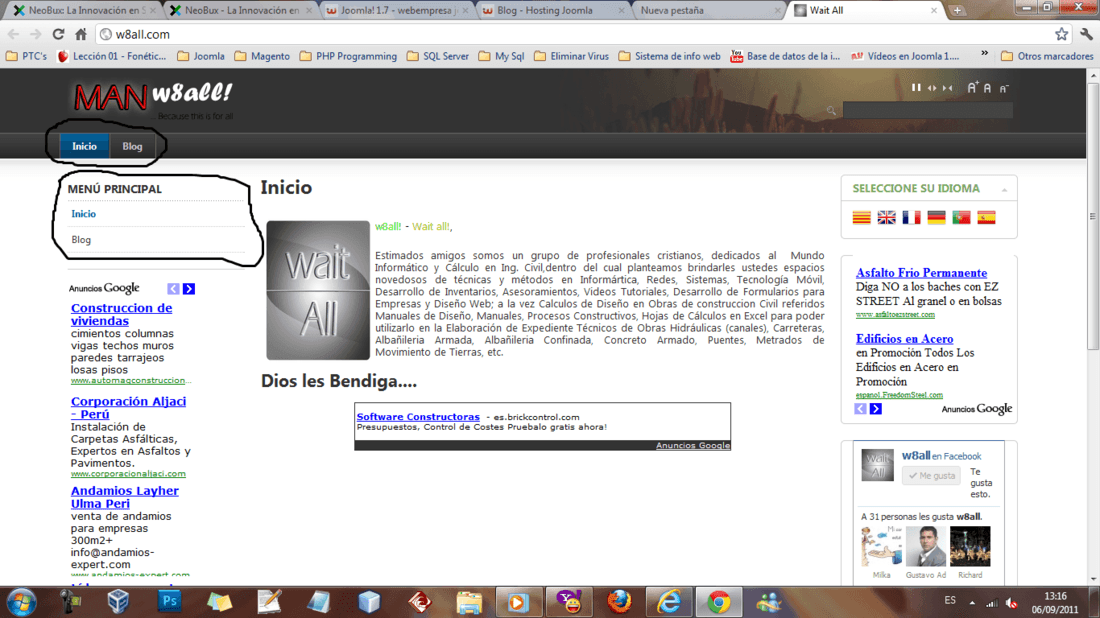Increase font size with A+ icon
1100x618 pixels.
[x=972, y=87]
